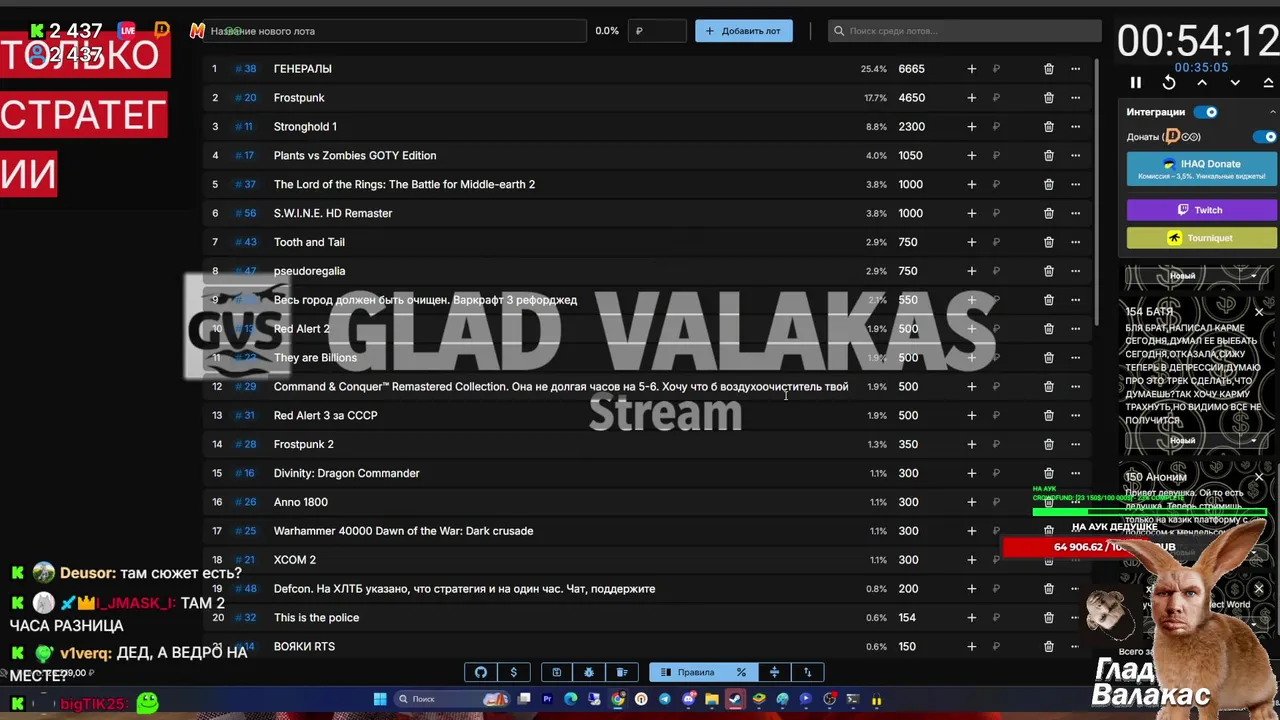Delete Plants vs Zombies GOTY Edition lot

coord(1049,156)
